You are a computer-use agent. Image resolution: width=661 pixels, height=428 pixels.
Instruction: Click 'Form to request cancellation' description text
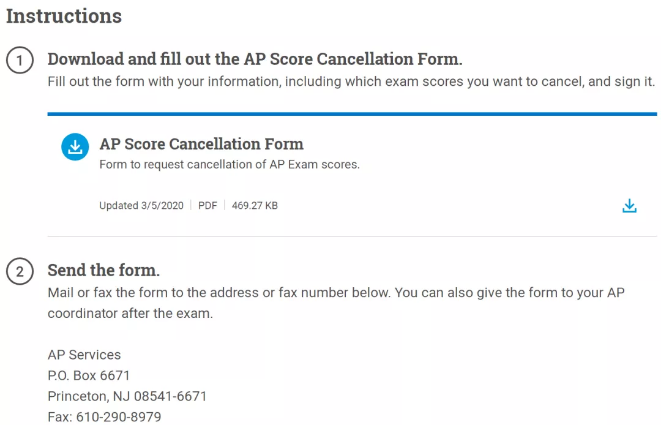pyautogui.click(x=229, y=165)
